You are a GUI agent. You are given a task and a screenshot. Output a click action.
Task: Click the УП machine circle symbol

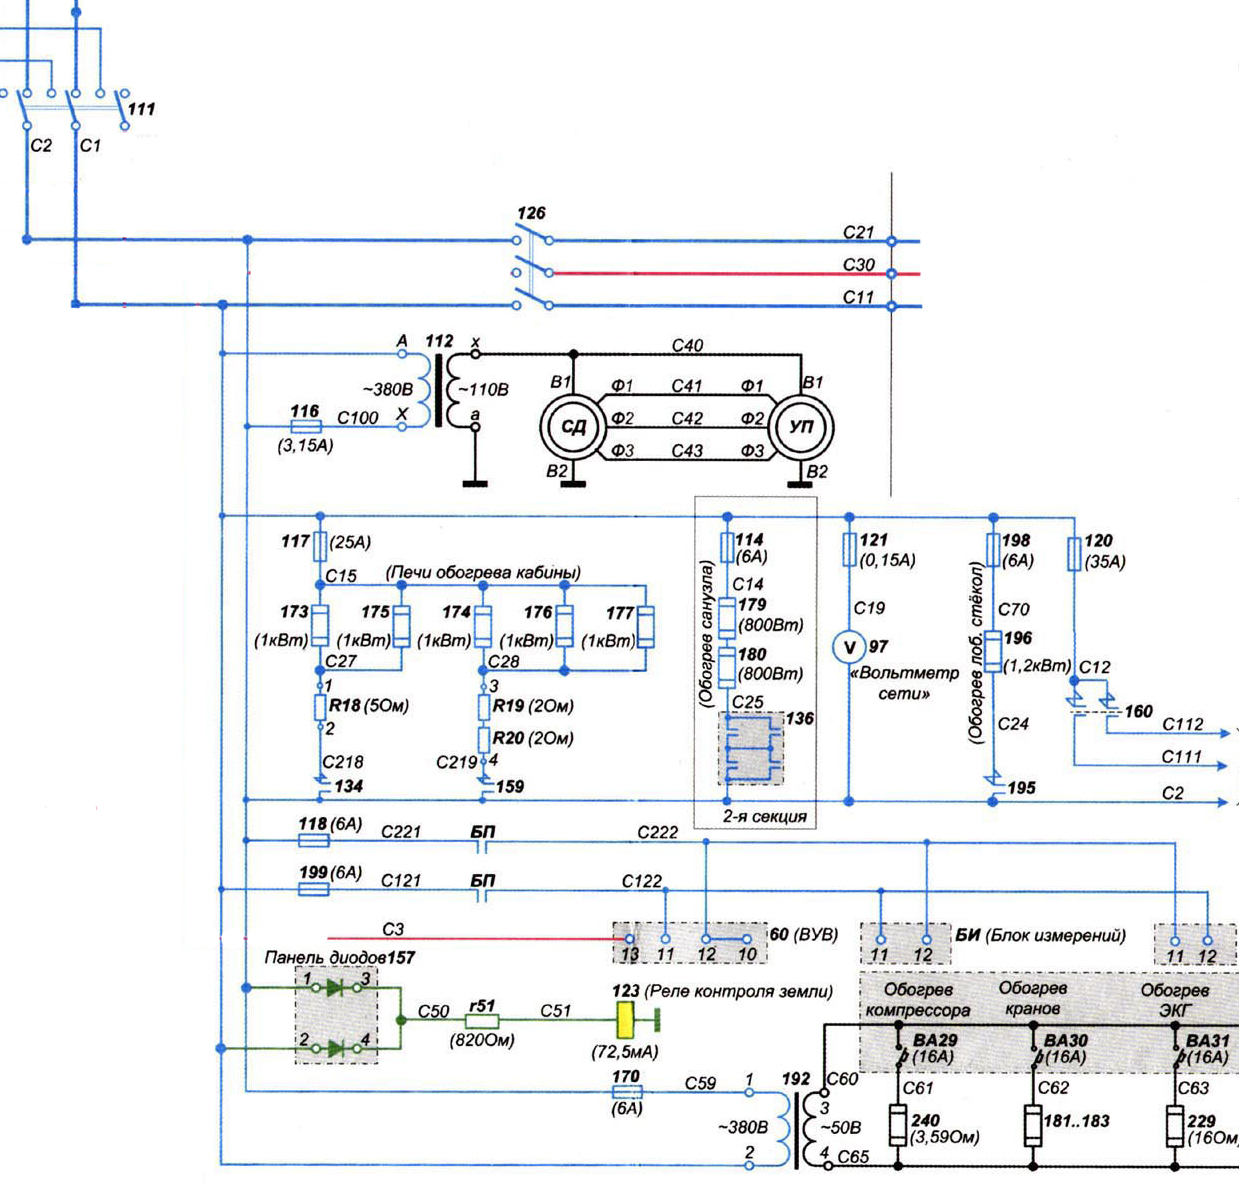coord(800,428)
